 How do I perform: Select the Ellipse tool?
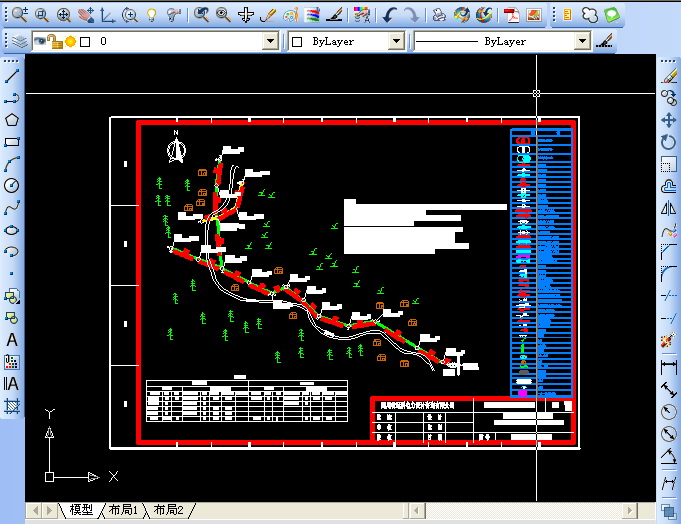[12, 230]
